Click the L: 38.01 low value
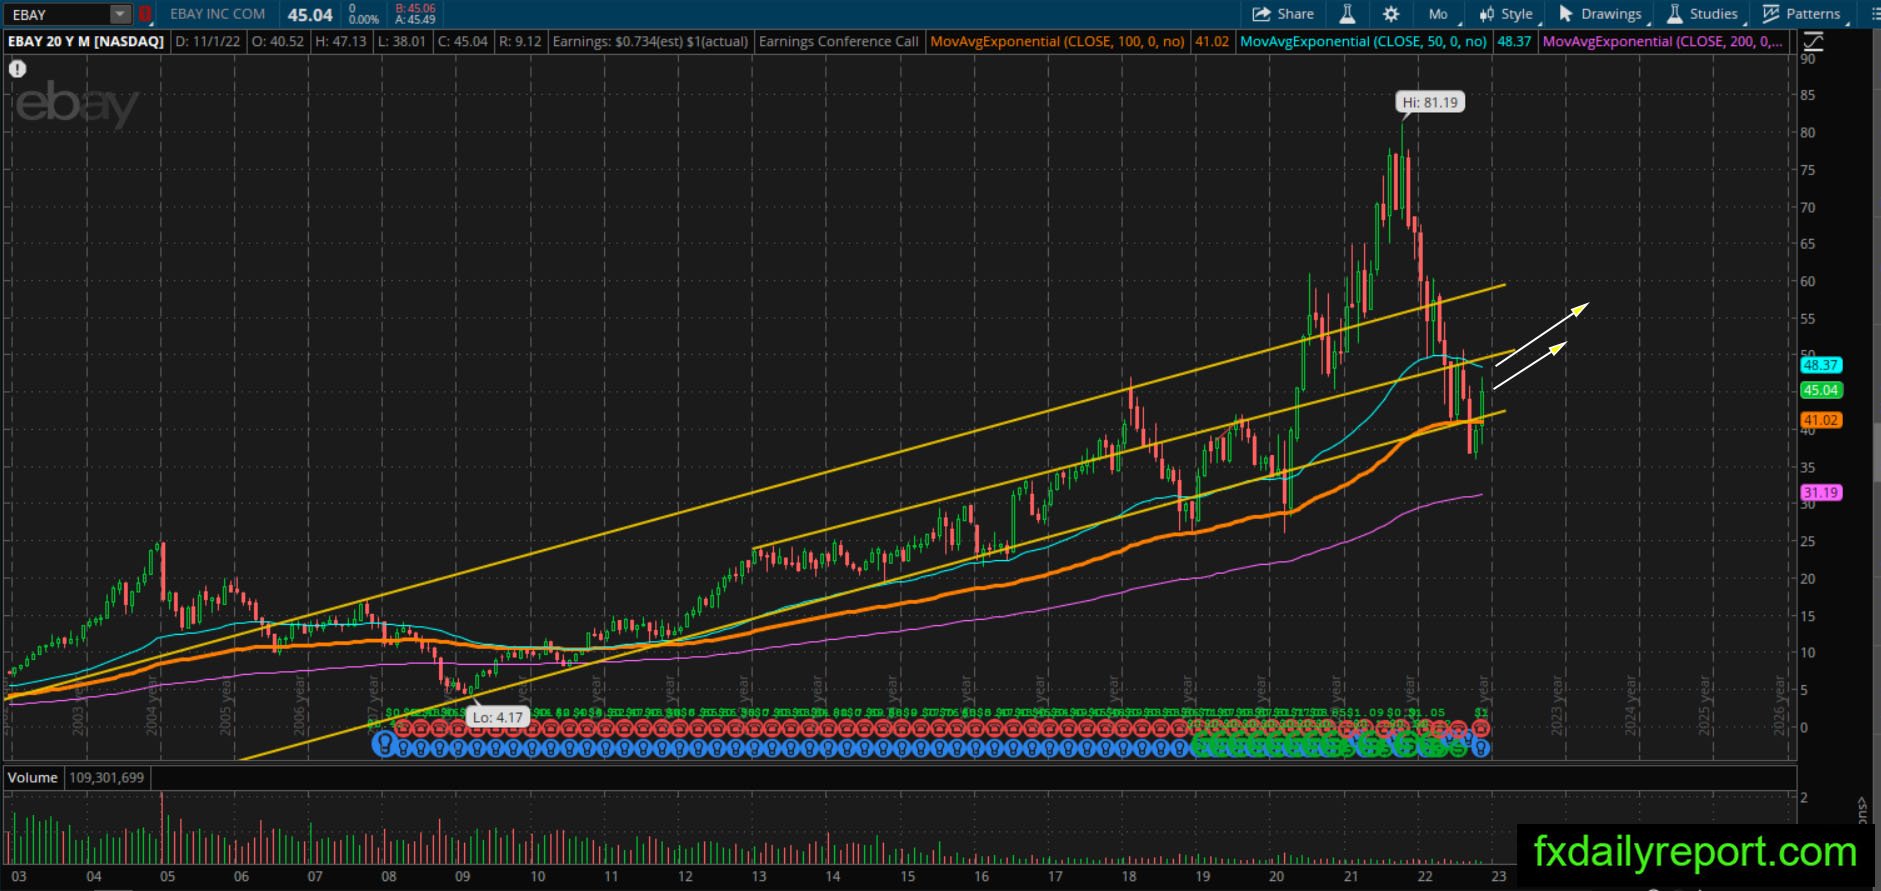This screenshot has height=891, width=1881. pos(402,42)
